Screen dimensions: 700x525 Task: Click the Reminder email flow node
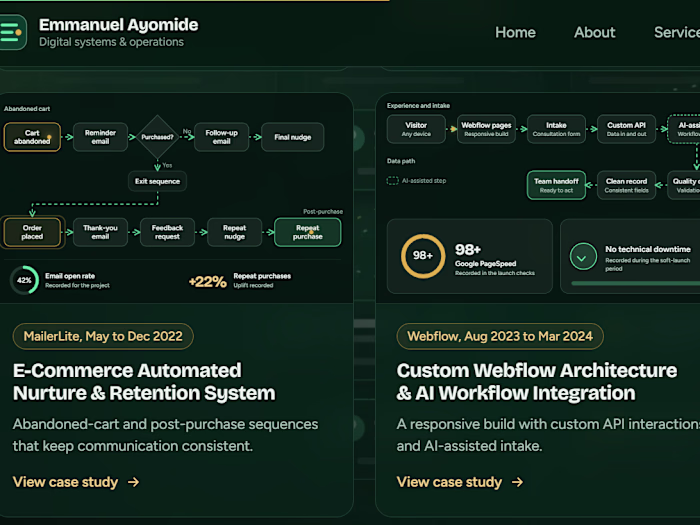click(100, 137)
